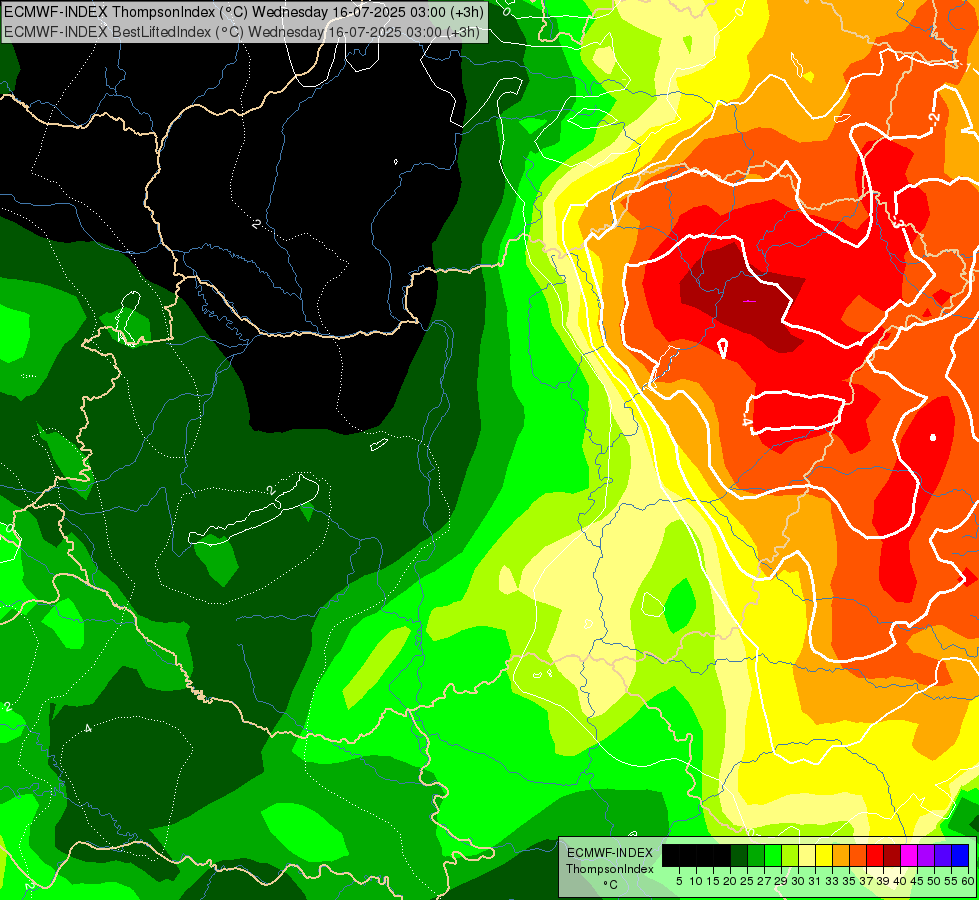The image size is (979, 900).
Task: Click the magenta 40–45 legend swatch
Action: pyautogui.click(x=909, y=855)
